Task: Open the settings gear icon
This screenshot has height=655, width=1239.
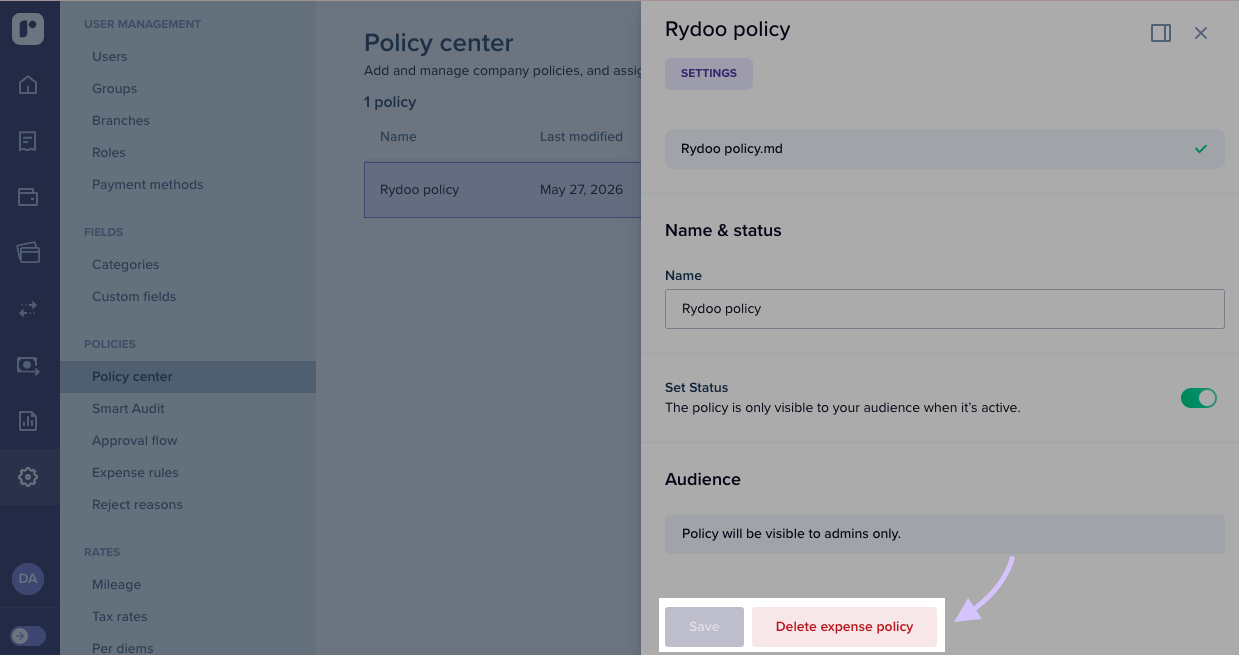Action: click(28, 477)
